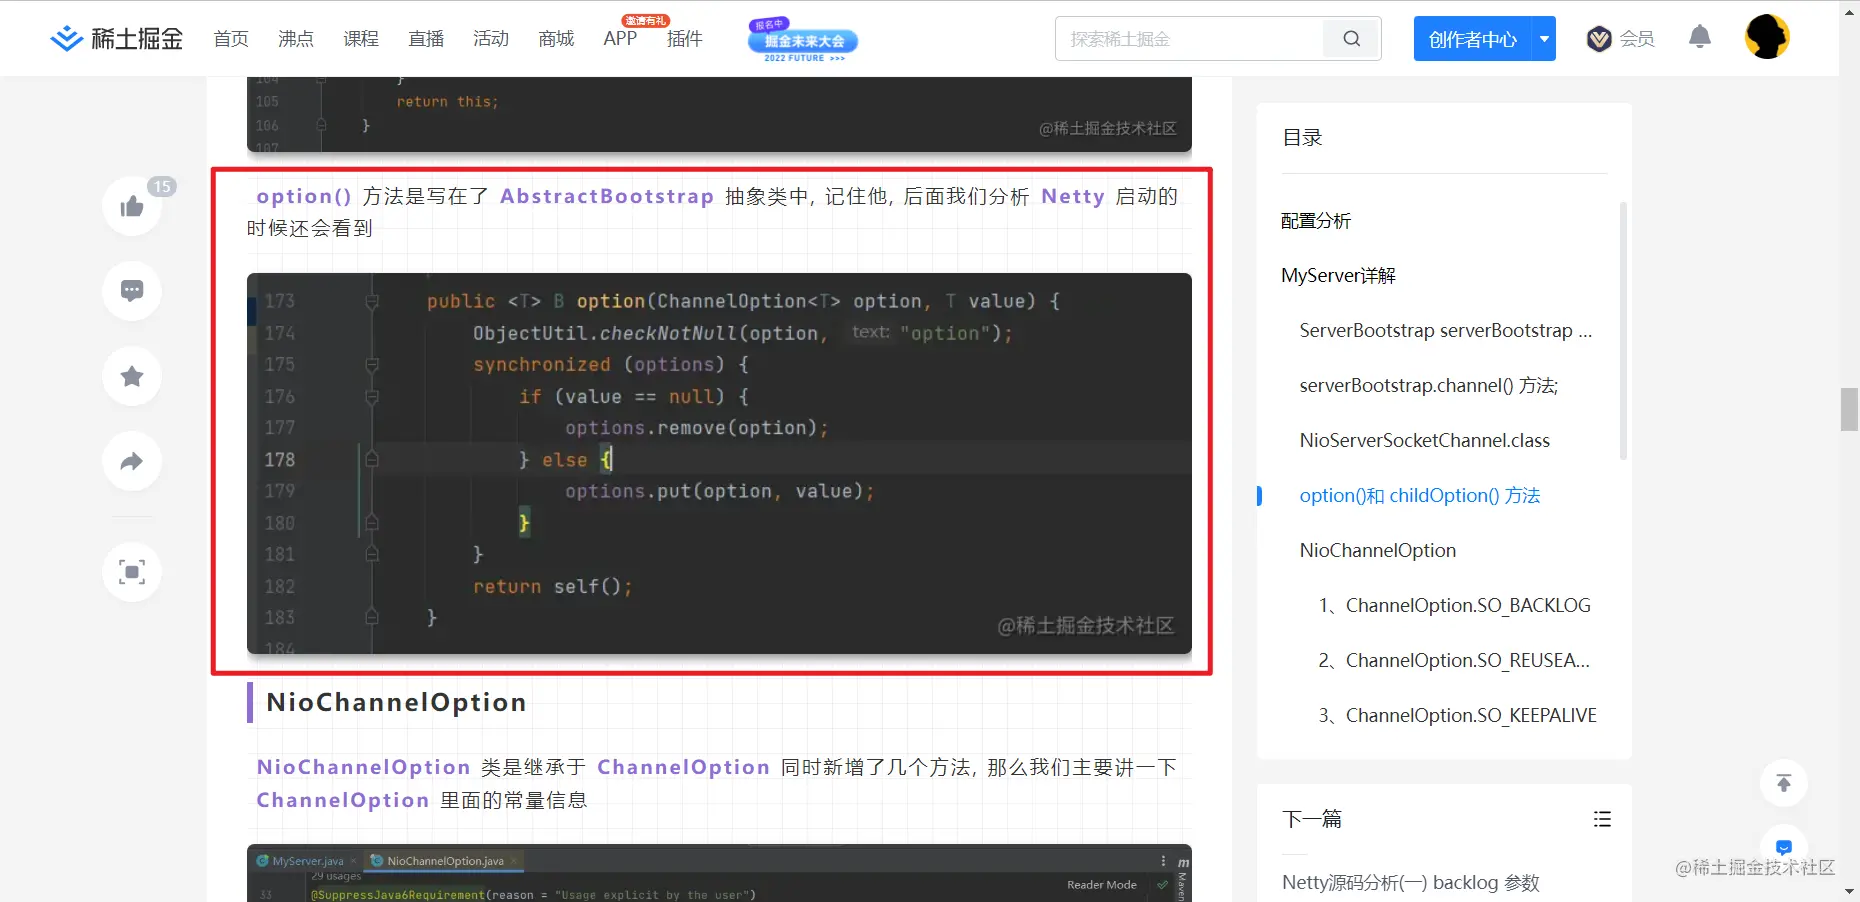Focus the 探索稀土掘金 search field
Image resolution: width=1860 pixels, height=902 pixels.
click(1190, 39)
